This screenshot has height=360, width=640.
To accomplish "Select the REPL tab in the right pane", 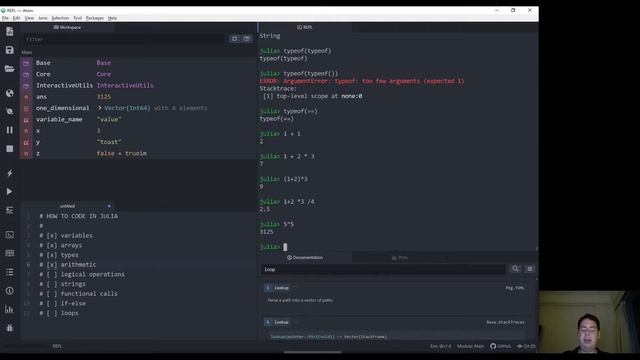I will (x=305, y=27).
